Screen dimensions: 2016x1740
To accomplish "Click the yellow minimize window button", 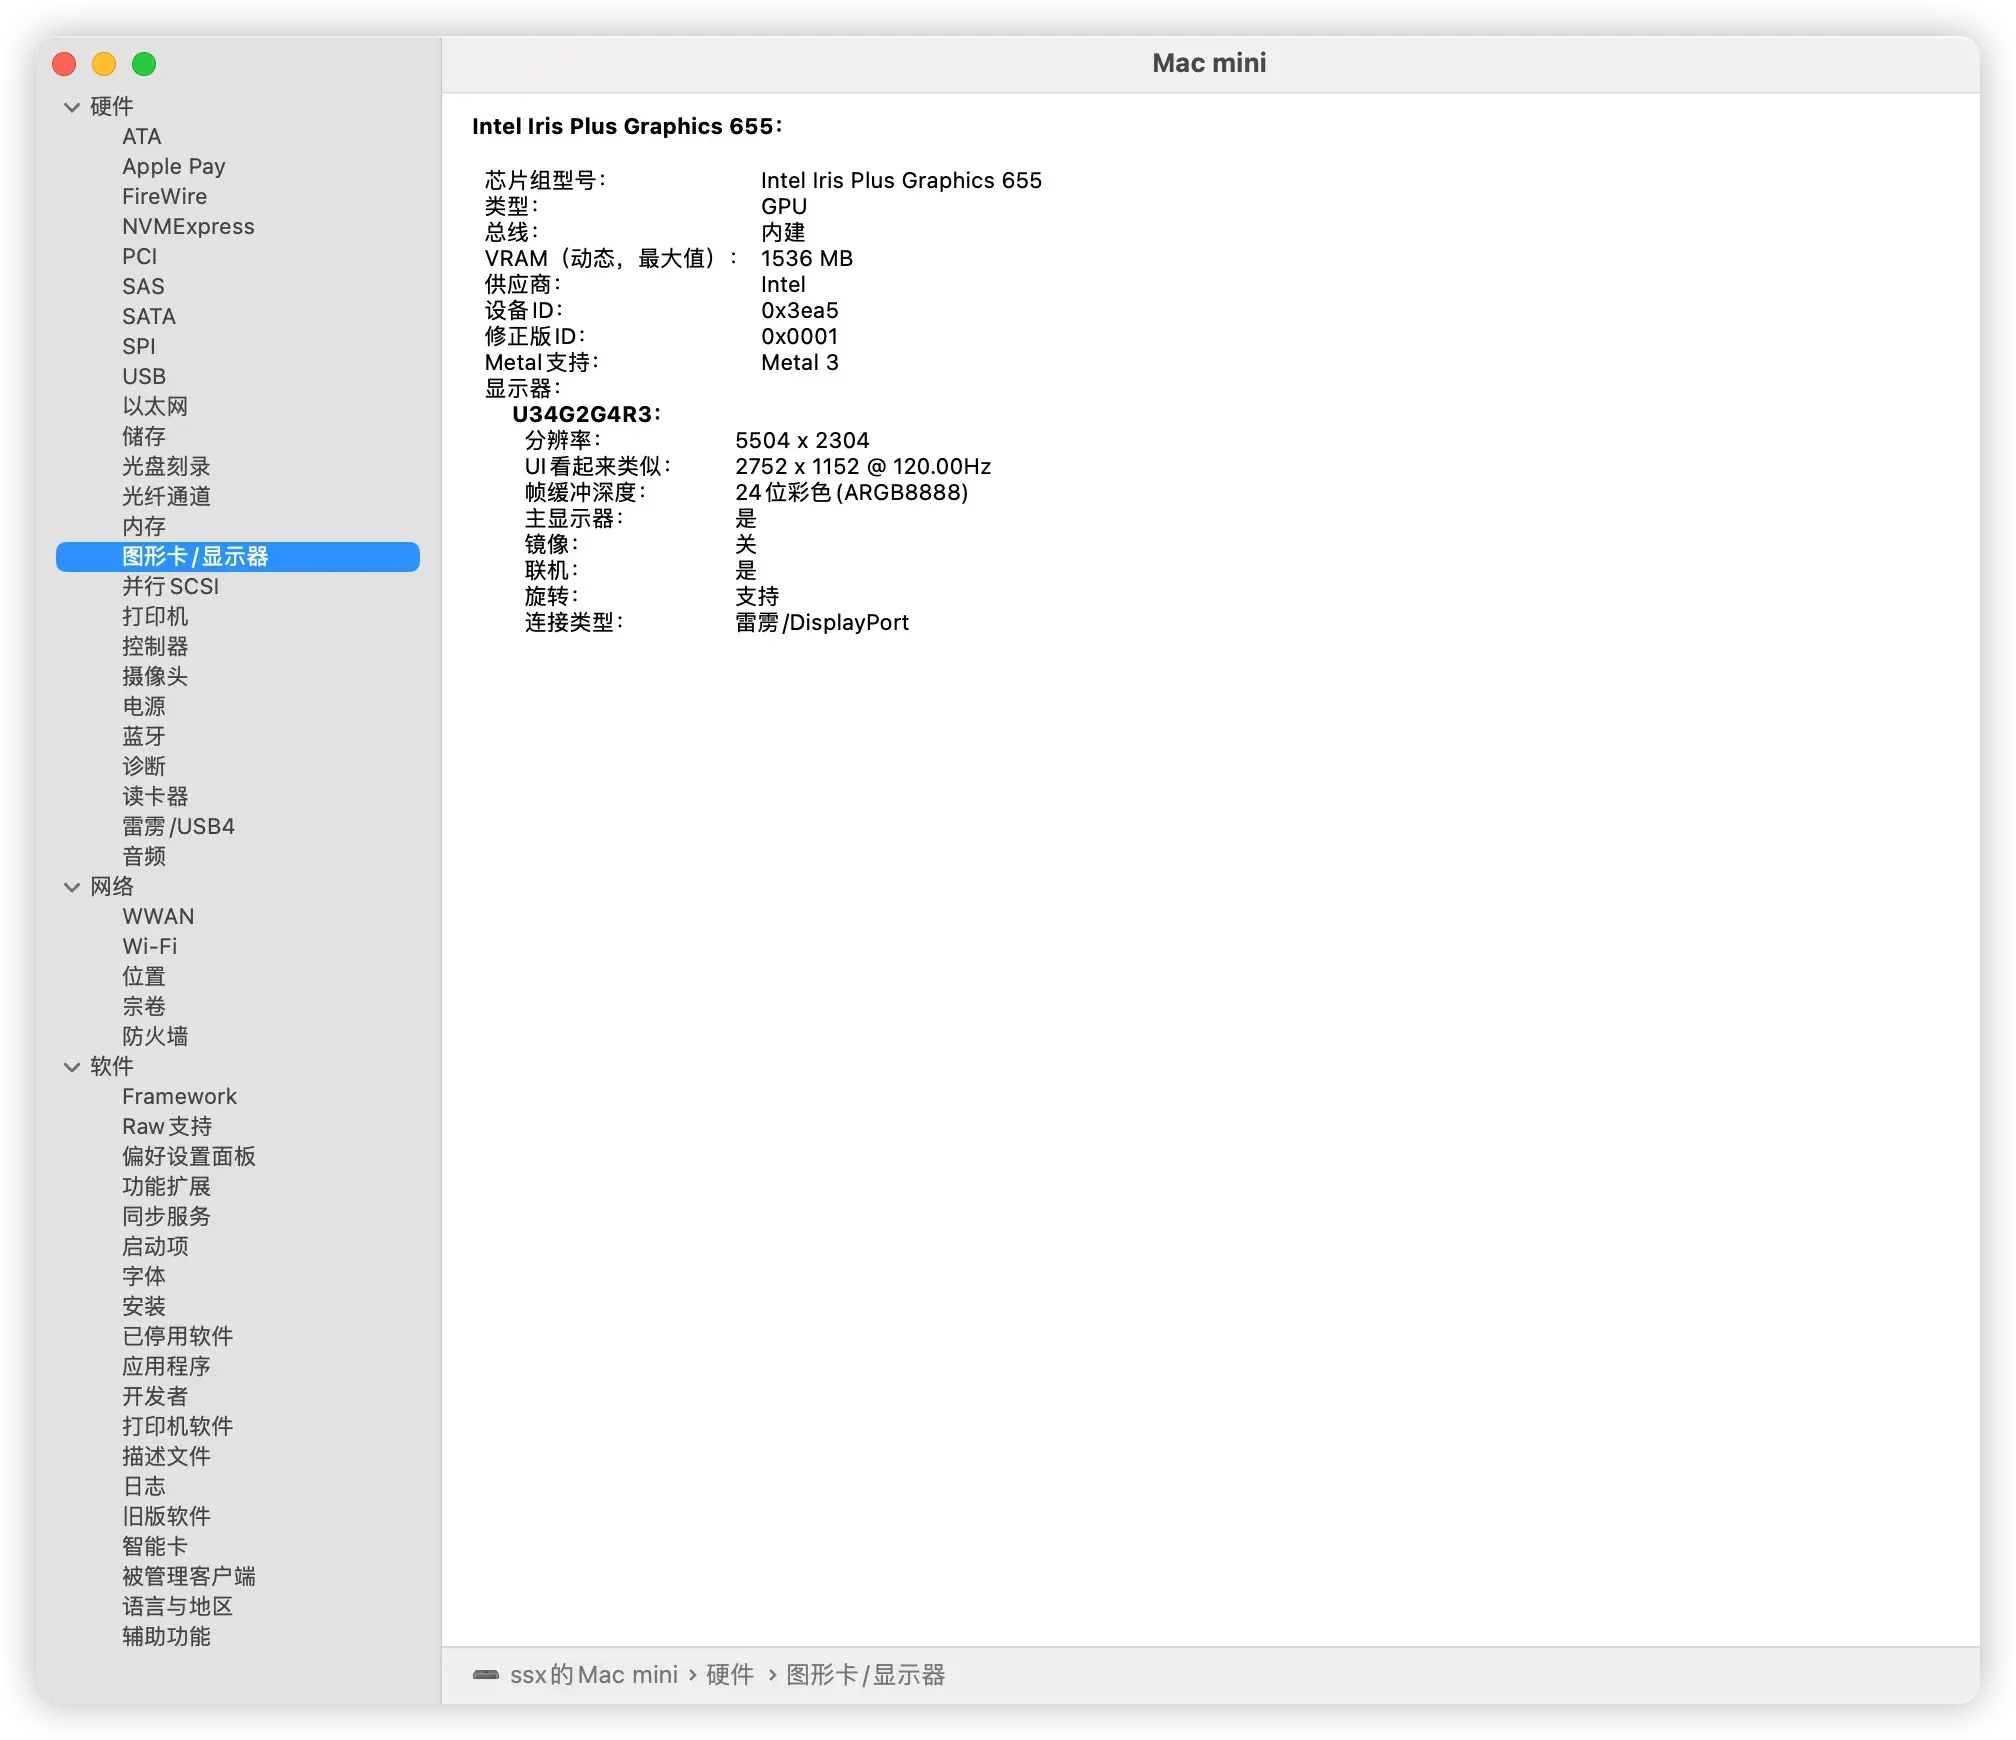I will point(104,64).
